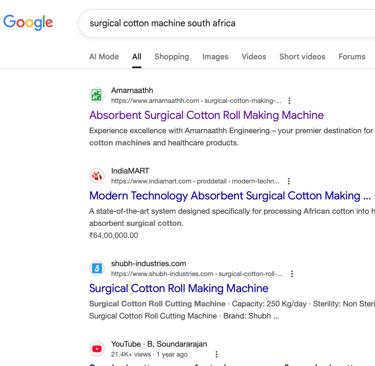Switch to the Videos tab
Image resolution: width=375 pixels, height=366 pixels.
pyautogui.click(x=254, y=57)
